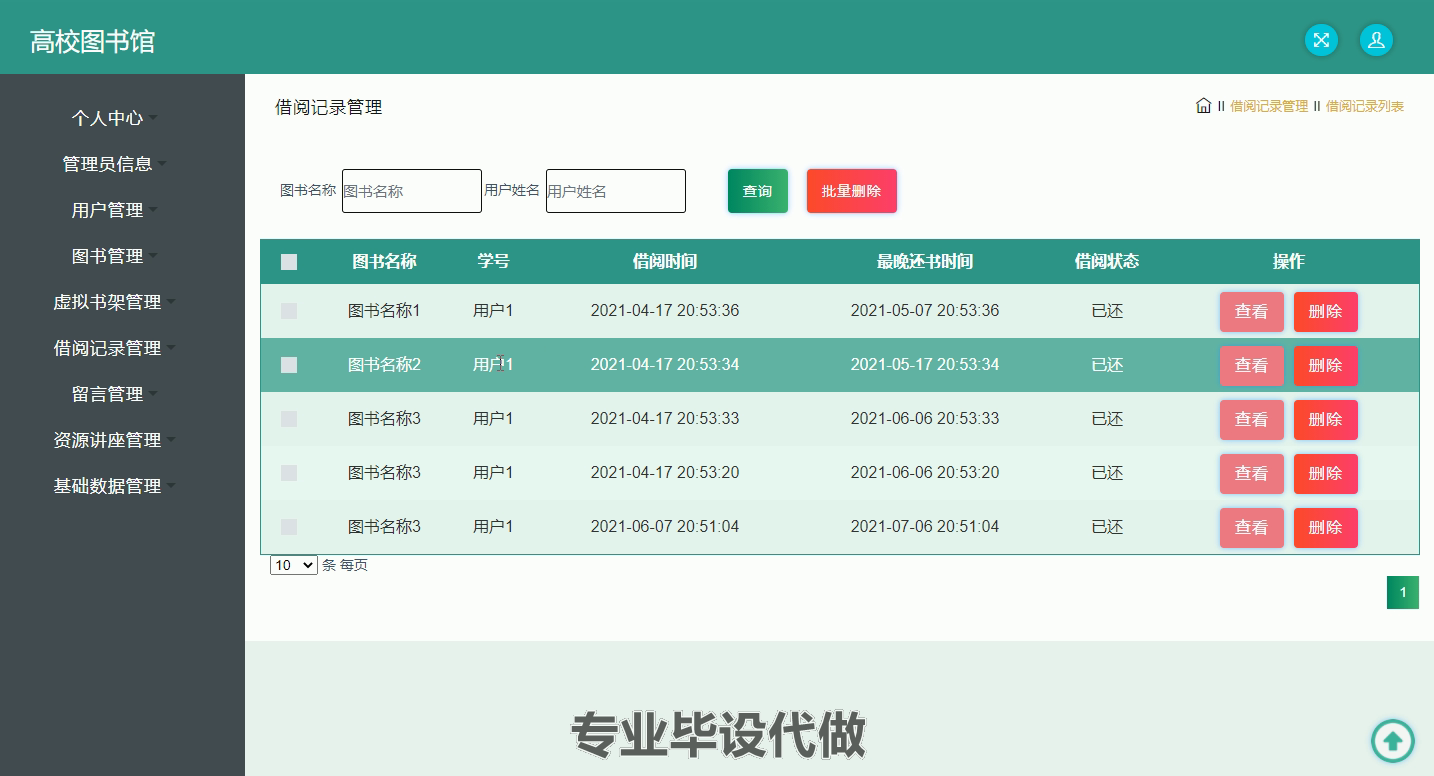Check the row with 借阅时间 2021-04-17 20:53:33
Viewport: 1434px width, 776px height.
point(289,419)
